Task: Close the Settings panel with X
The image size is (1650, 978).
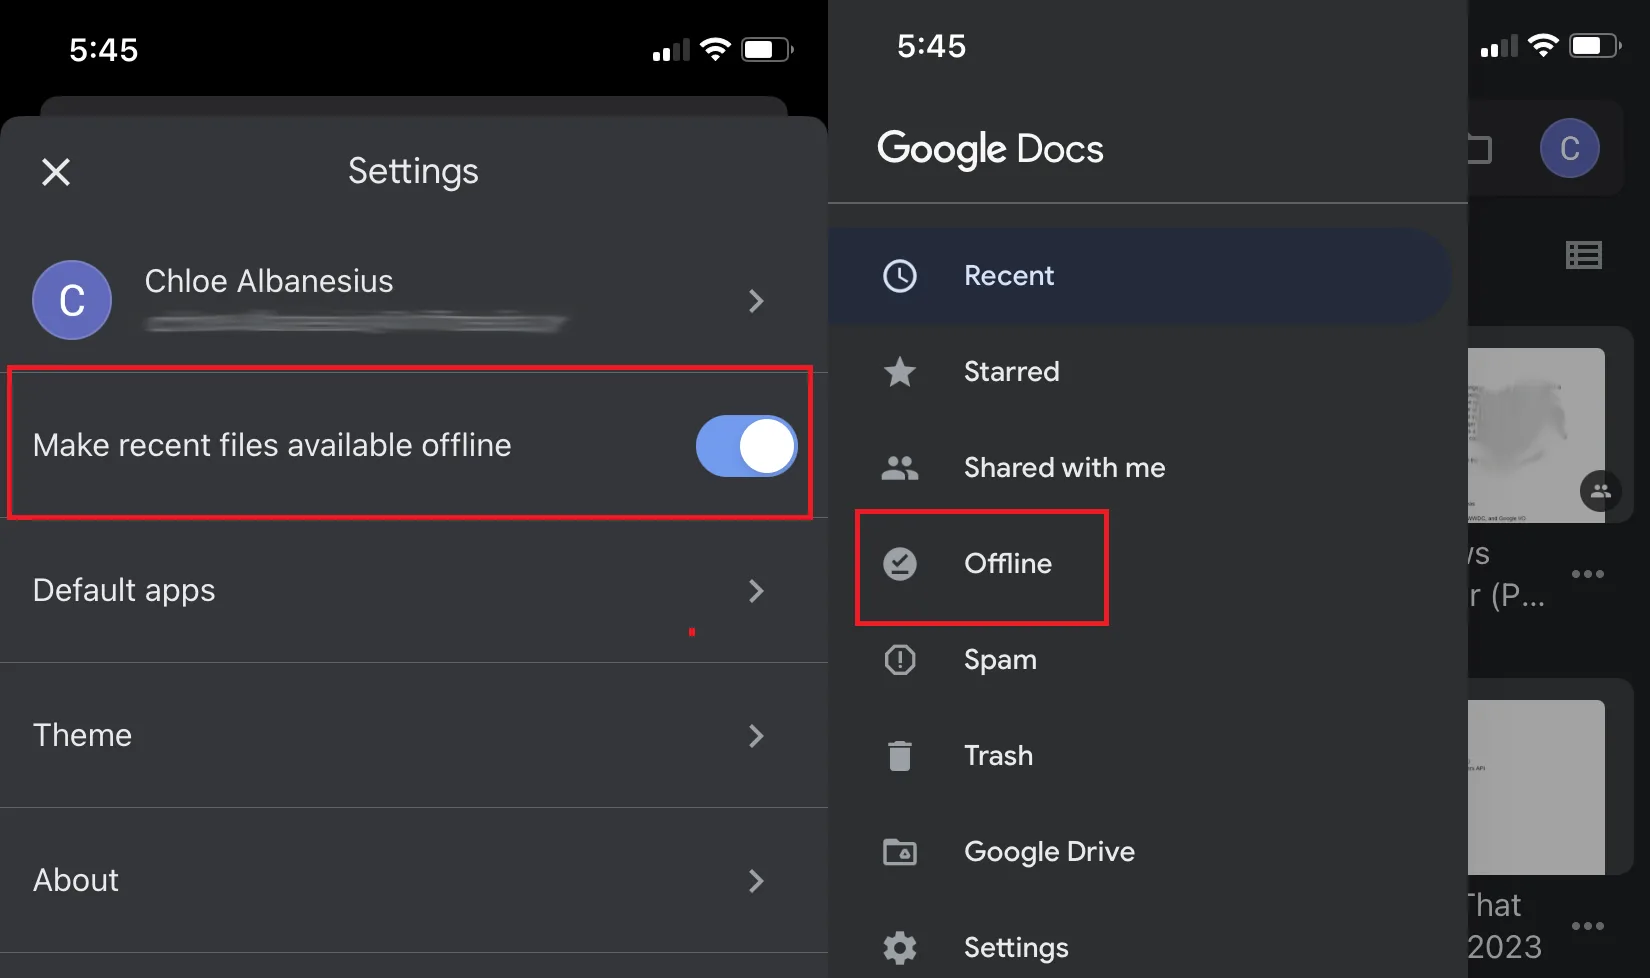Action: click(x=56, y=172)
